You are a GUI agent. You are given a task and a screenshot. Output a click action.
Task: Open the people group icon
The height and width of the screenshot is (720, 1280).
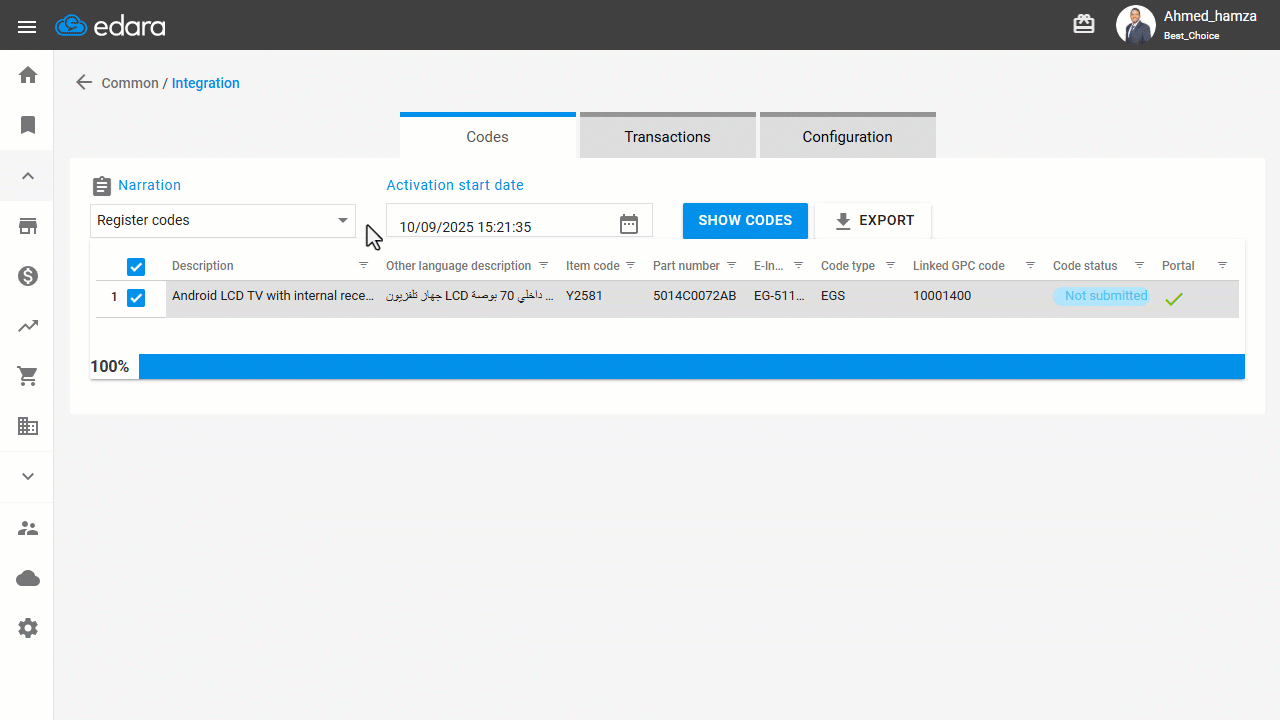(28, 528)
